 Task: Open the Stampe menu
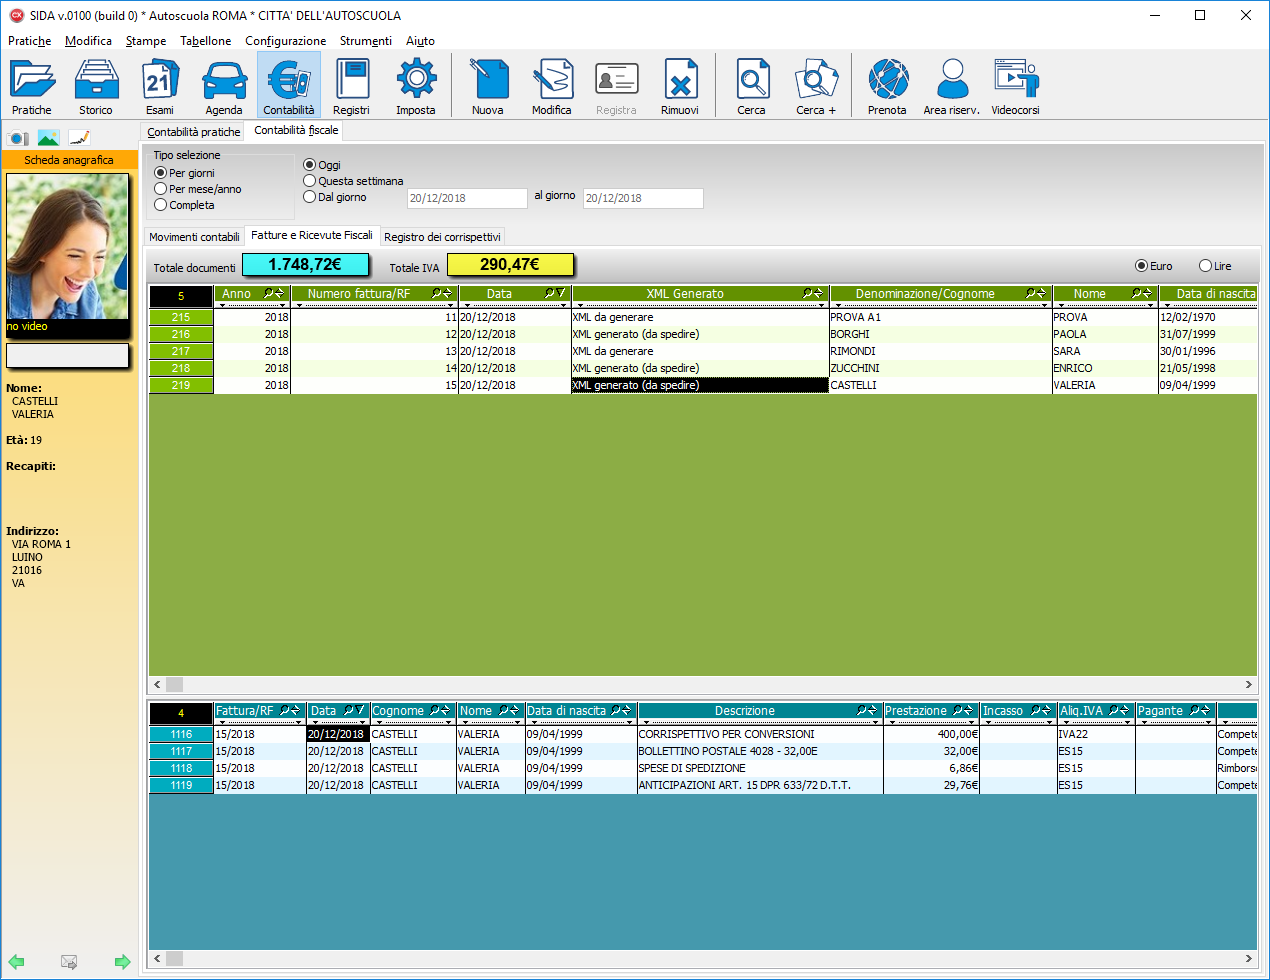(146, 41)
